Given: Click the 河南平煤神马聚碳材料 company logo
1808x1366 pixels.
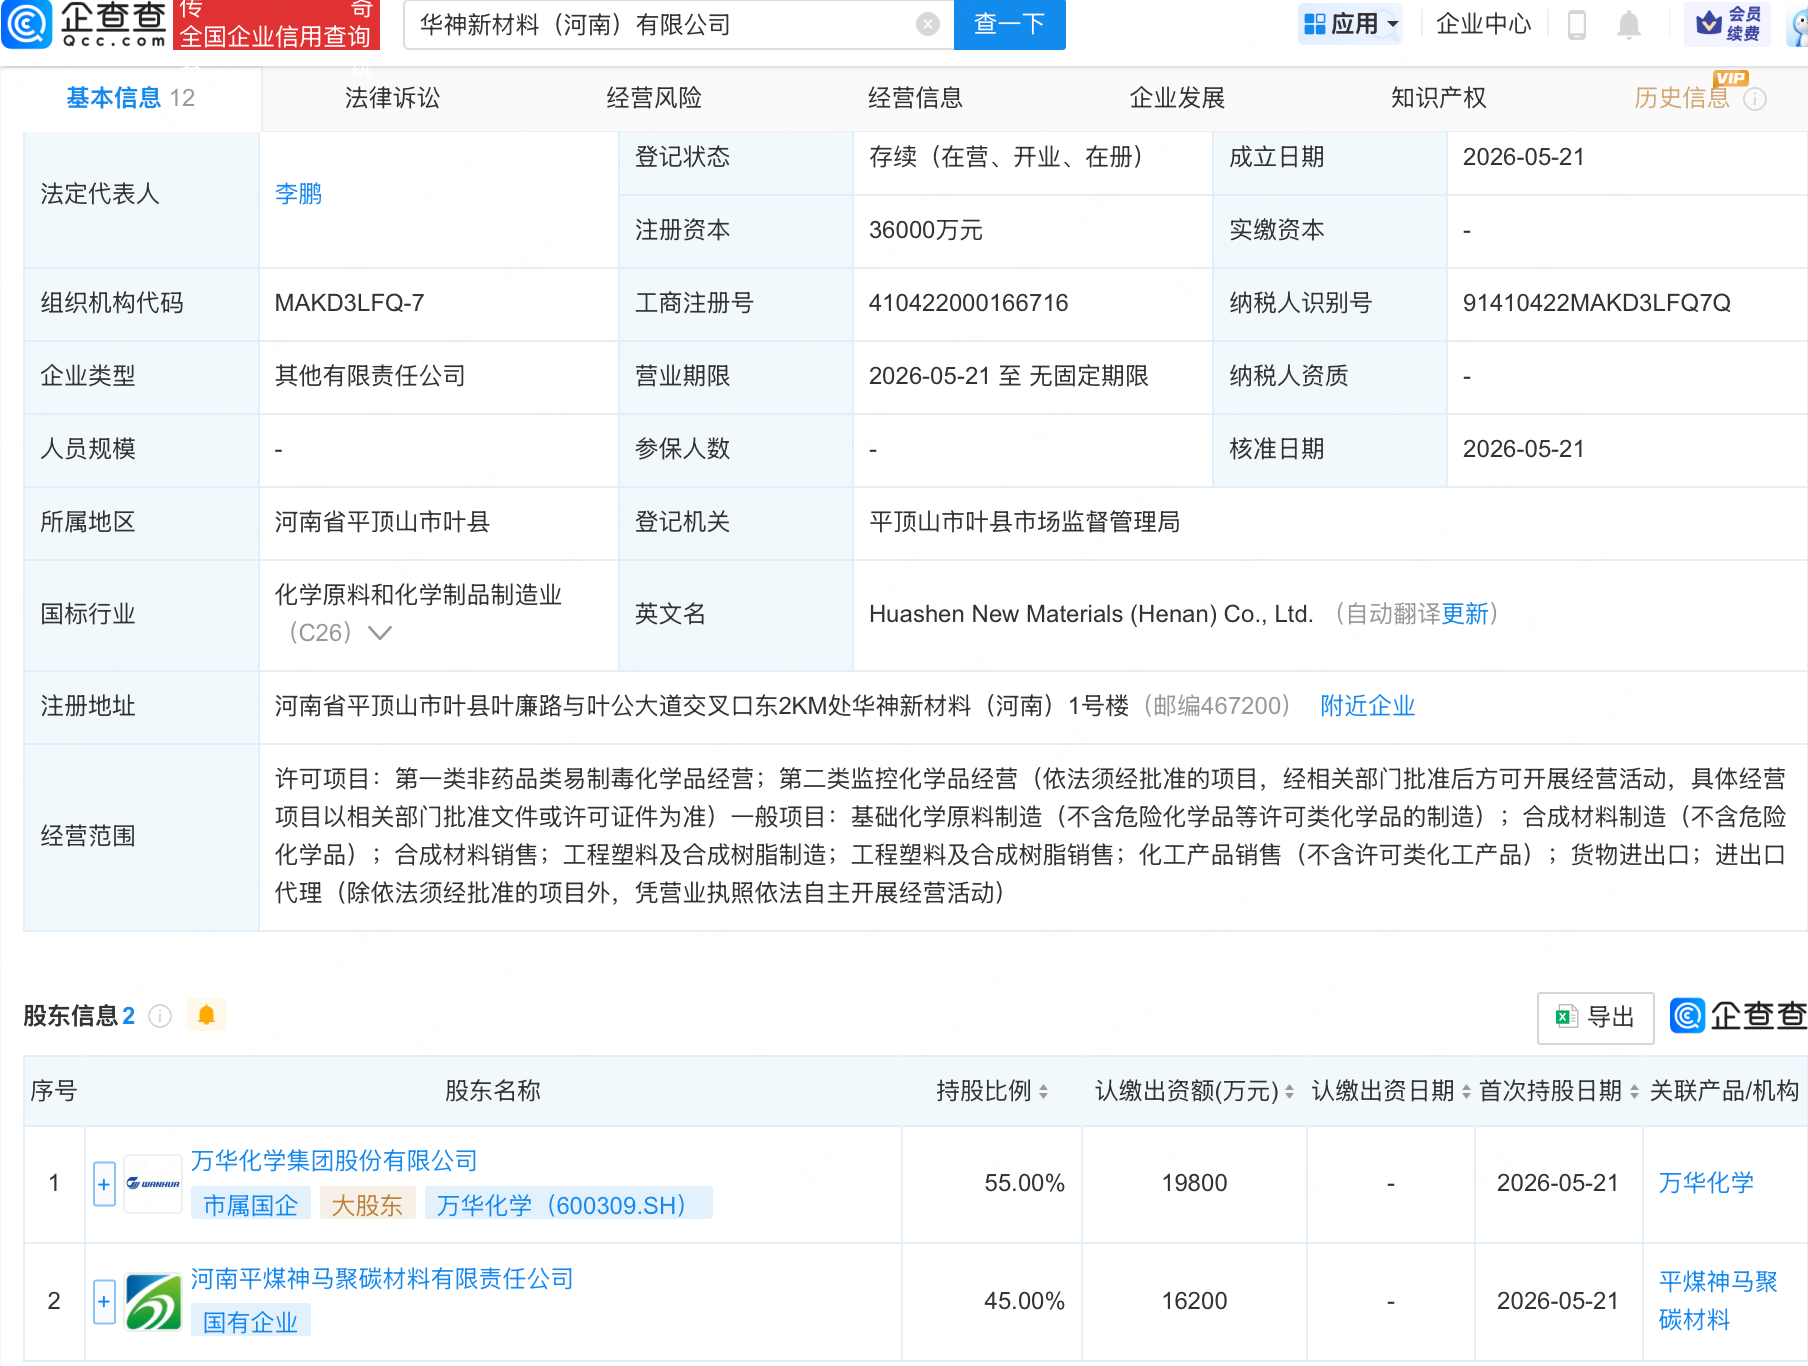Looking at the screenshot, I should (x=153, y=1302).
